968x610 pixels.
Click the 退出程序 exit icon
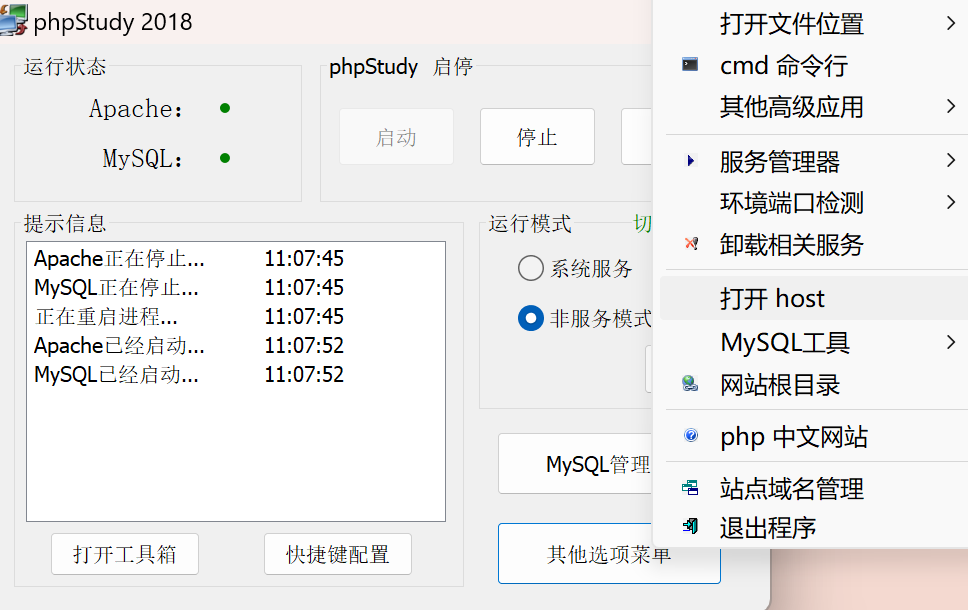coord(690,526)
